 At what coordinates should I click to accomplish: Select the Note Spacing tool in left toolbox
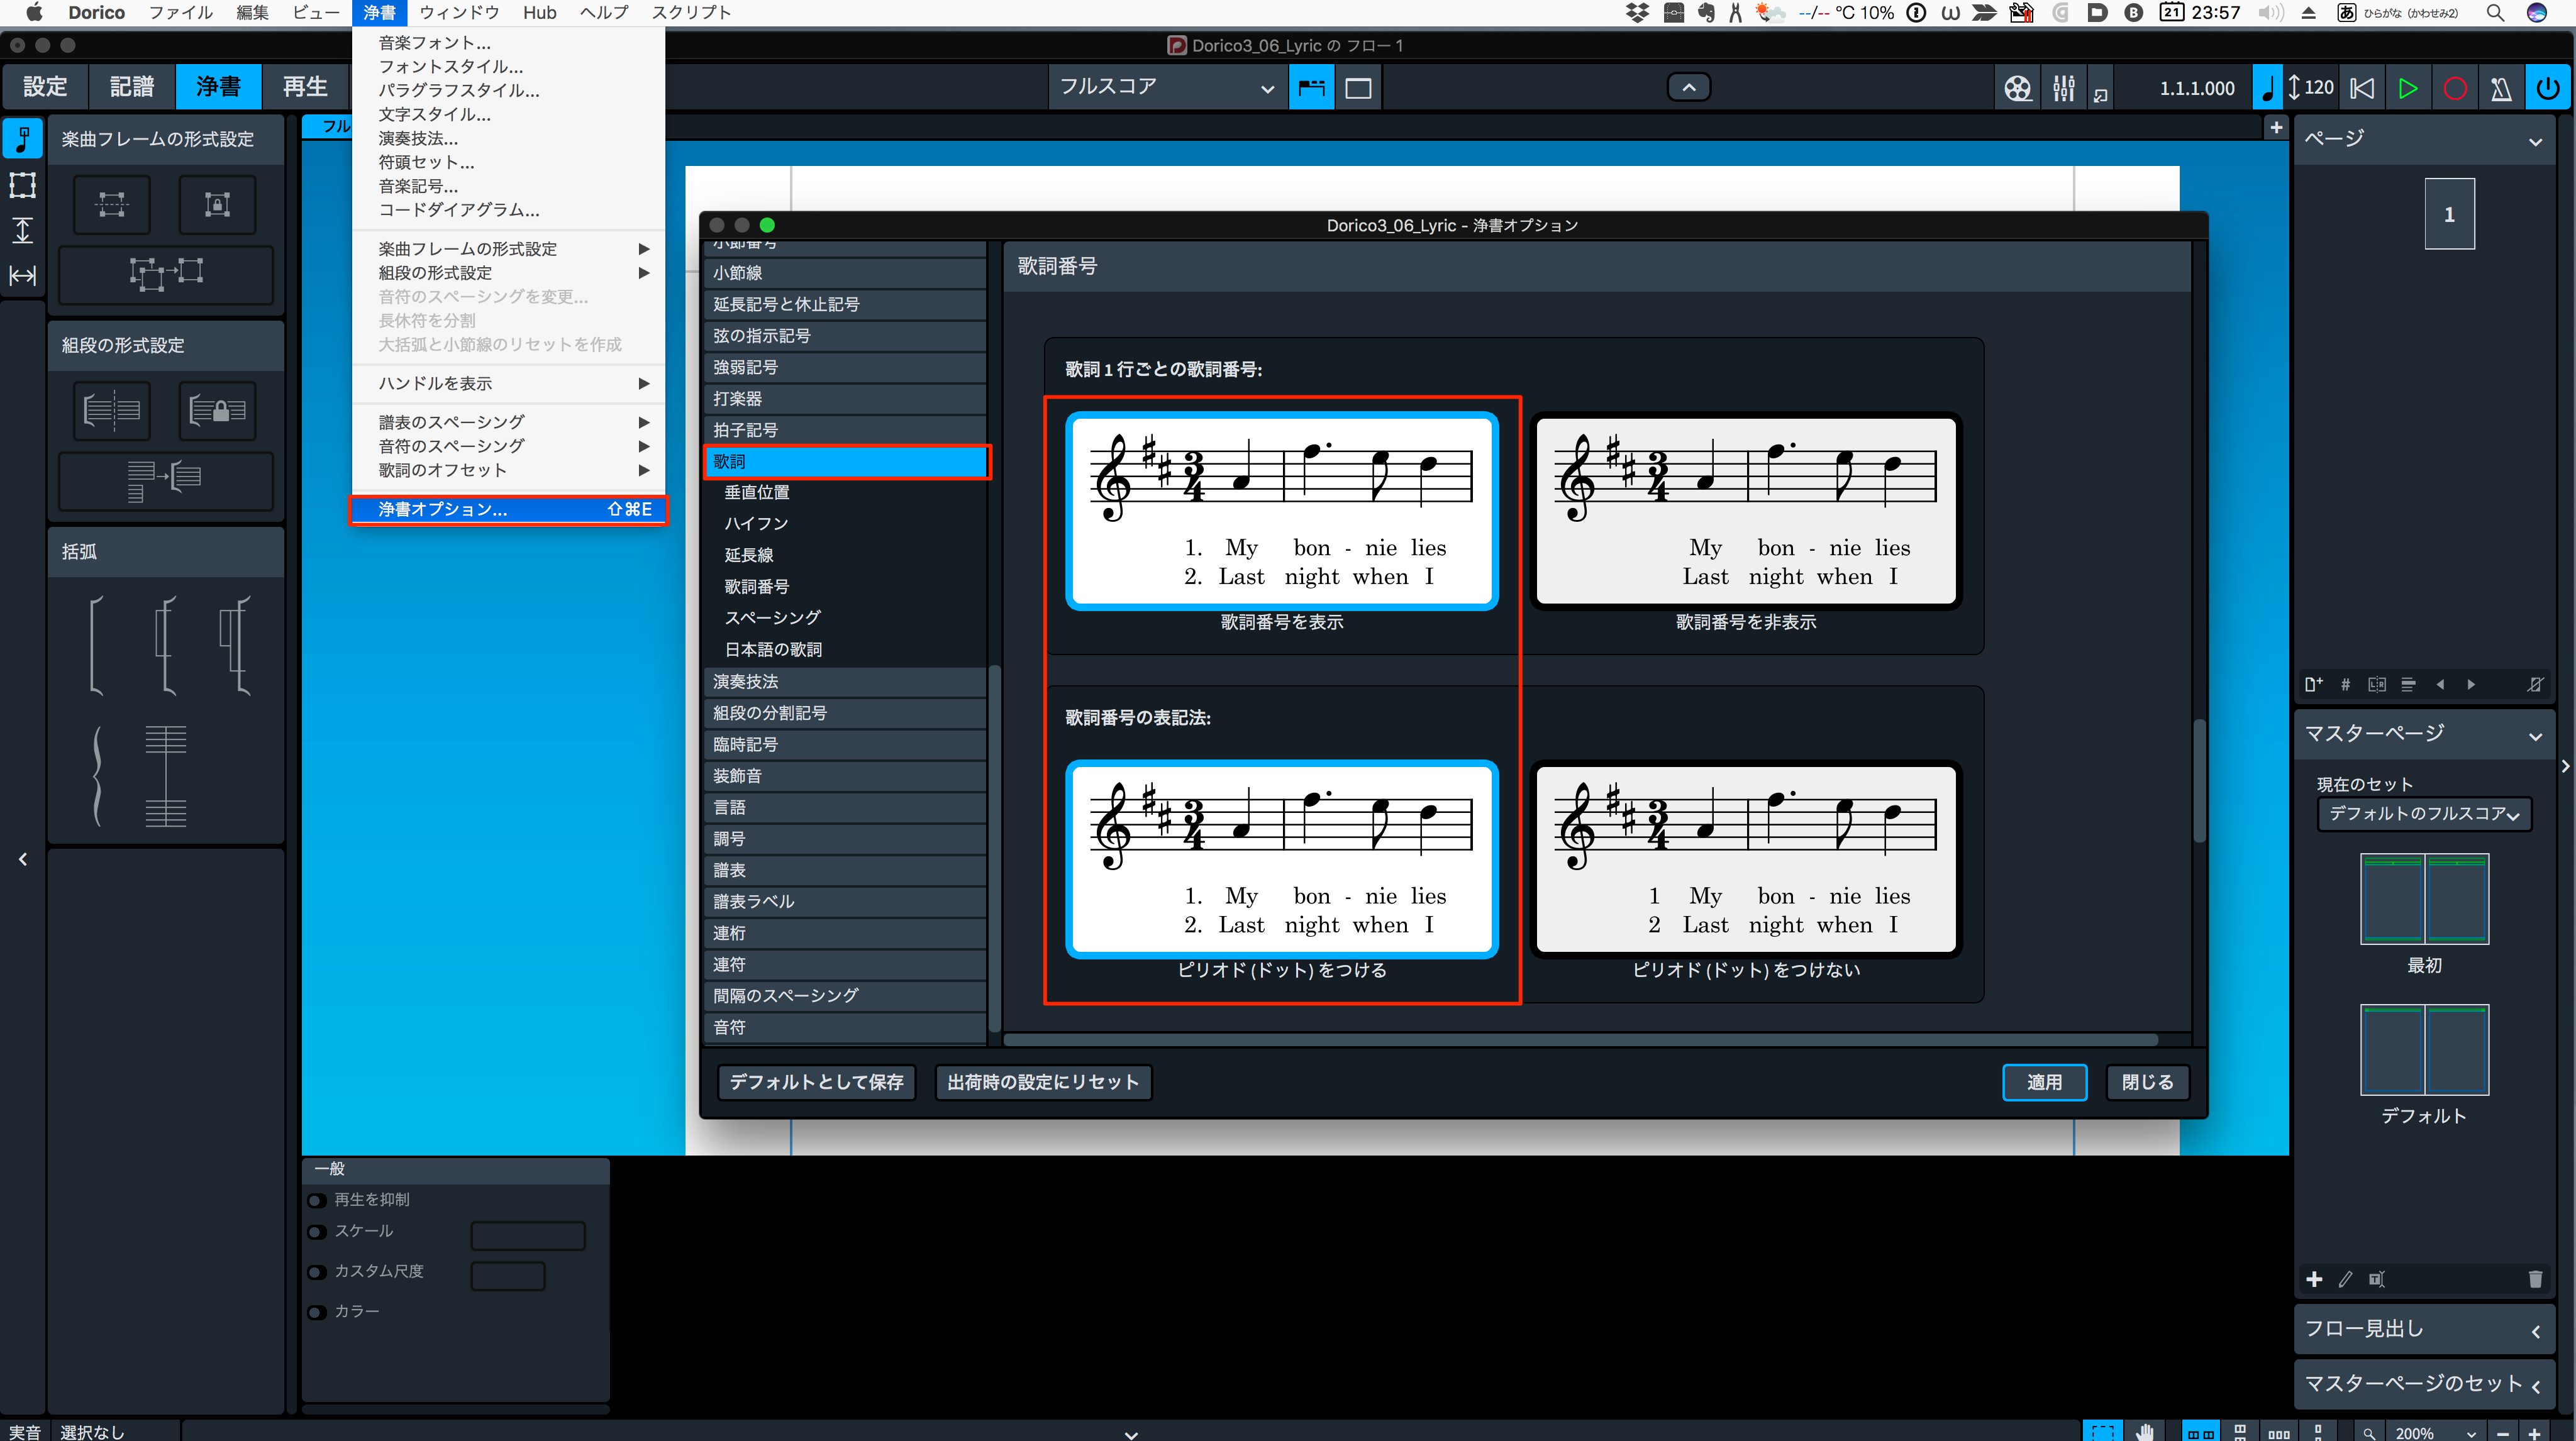[22, 276]
